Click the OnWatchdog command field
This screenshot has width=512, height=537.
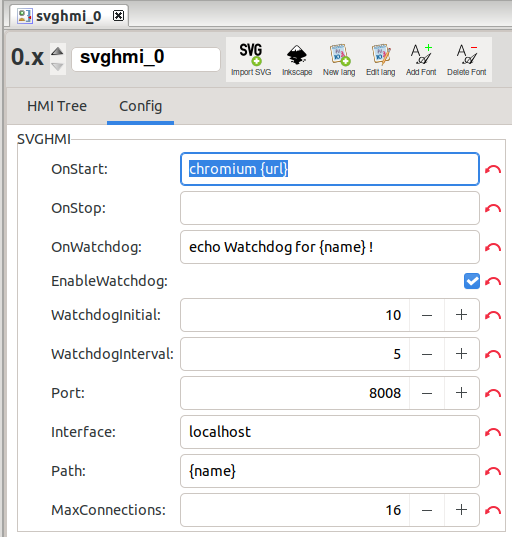click(x=330, y=247)
